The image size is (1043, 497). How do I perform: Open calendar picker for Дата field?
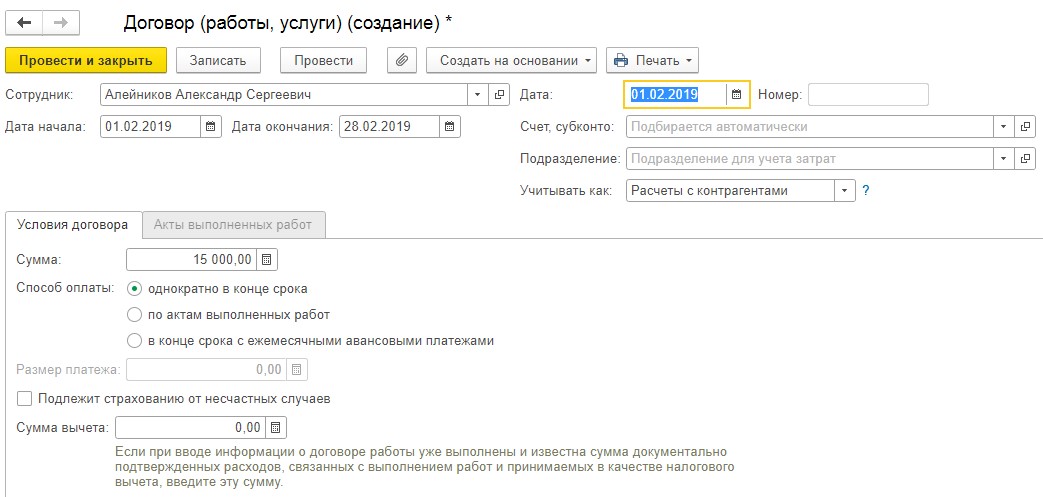pyautogui.click(x=737, y=95)
